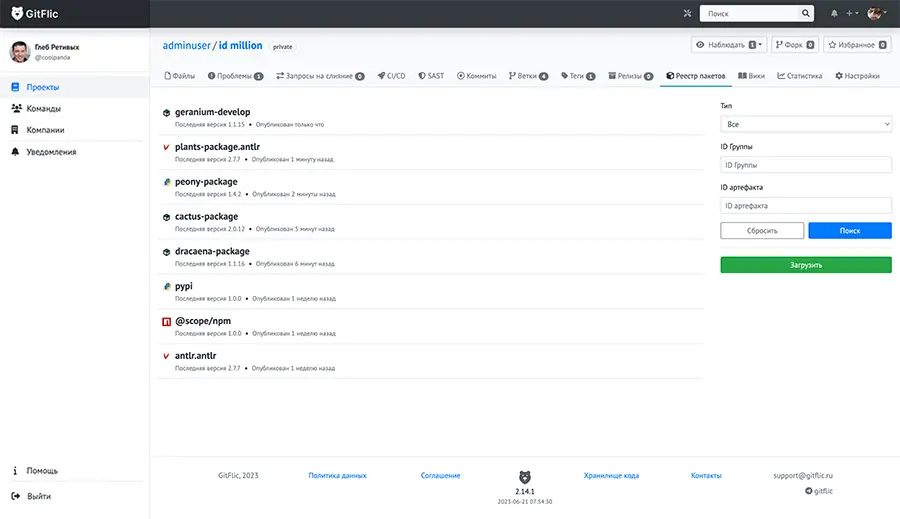Click the crossed tools icon near search
The height and width of the screenshot is (519, 900).
click(x=687, y=13)
